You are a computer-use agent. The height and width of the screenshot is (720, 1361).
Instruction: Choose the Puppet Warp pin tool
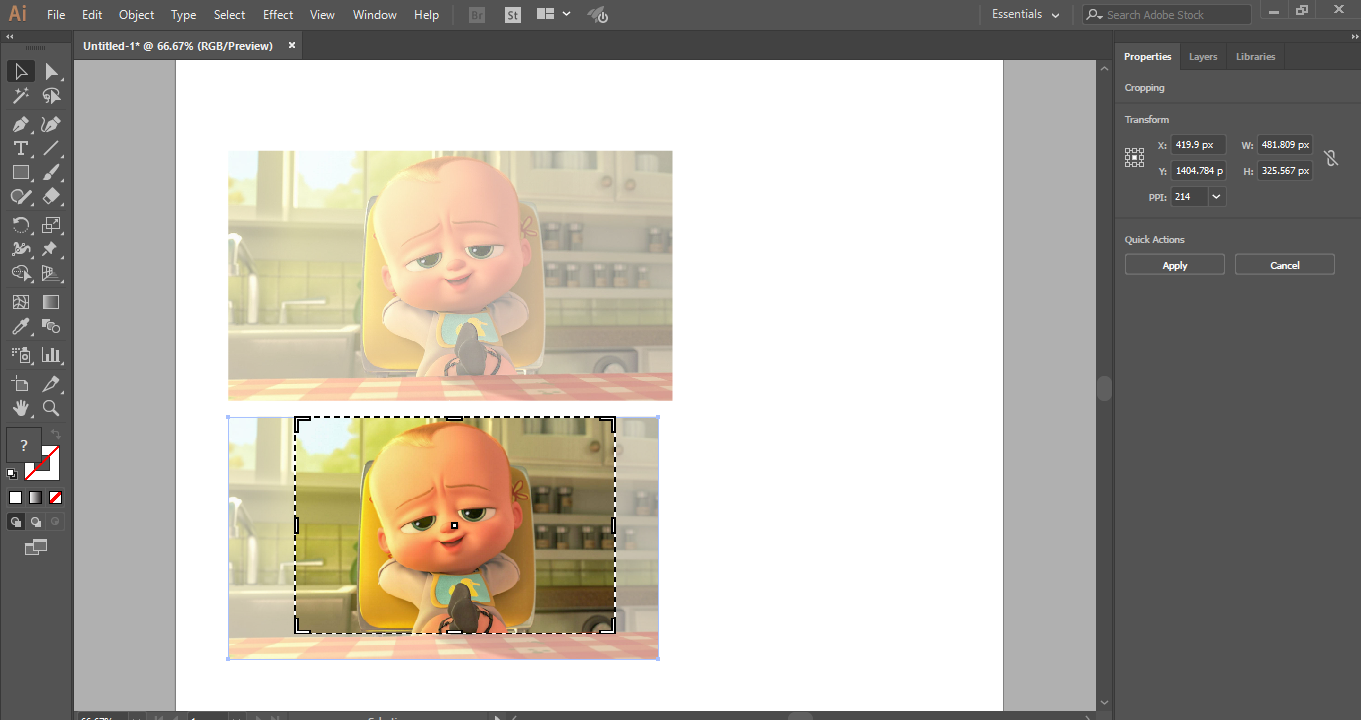pyautogui.click(x=51, y=249)
